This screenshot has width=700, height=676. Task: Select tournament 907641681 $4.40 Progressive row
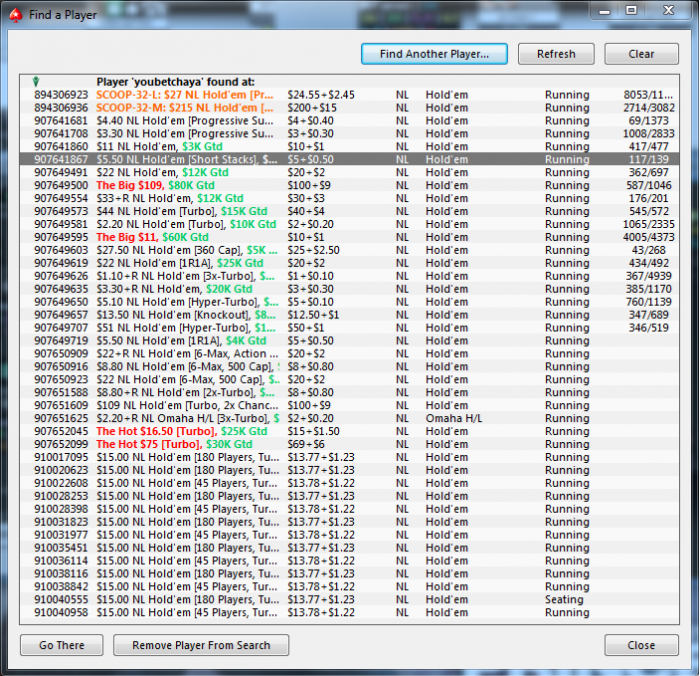point(350,121)
